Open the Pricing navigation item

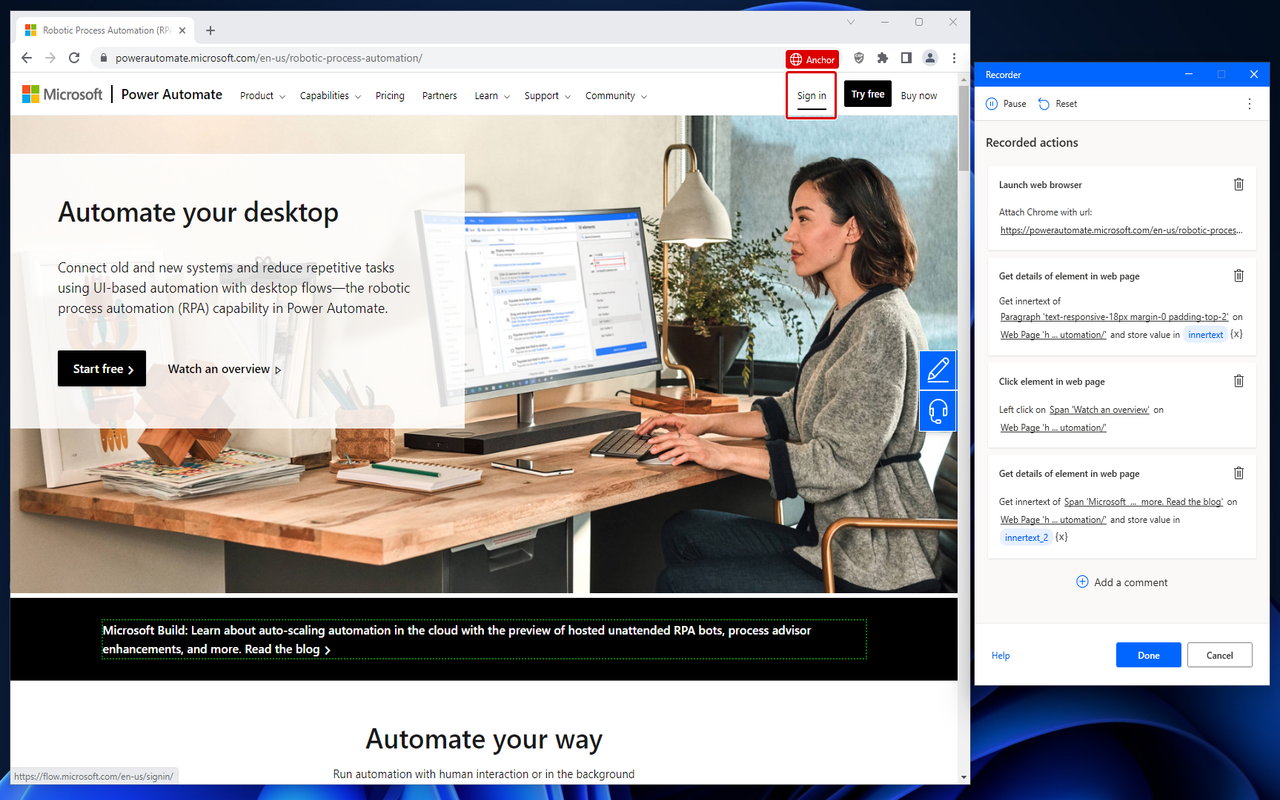tap(389, 95)
